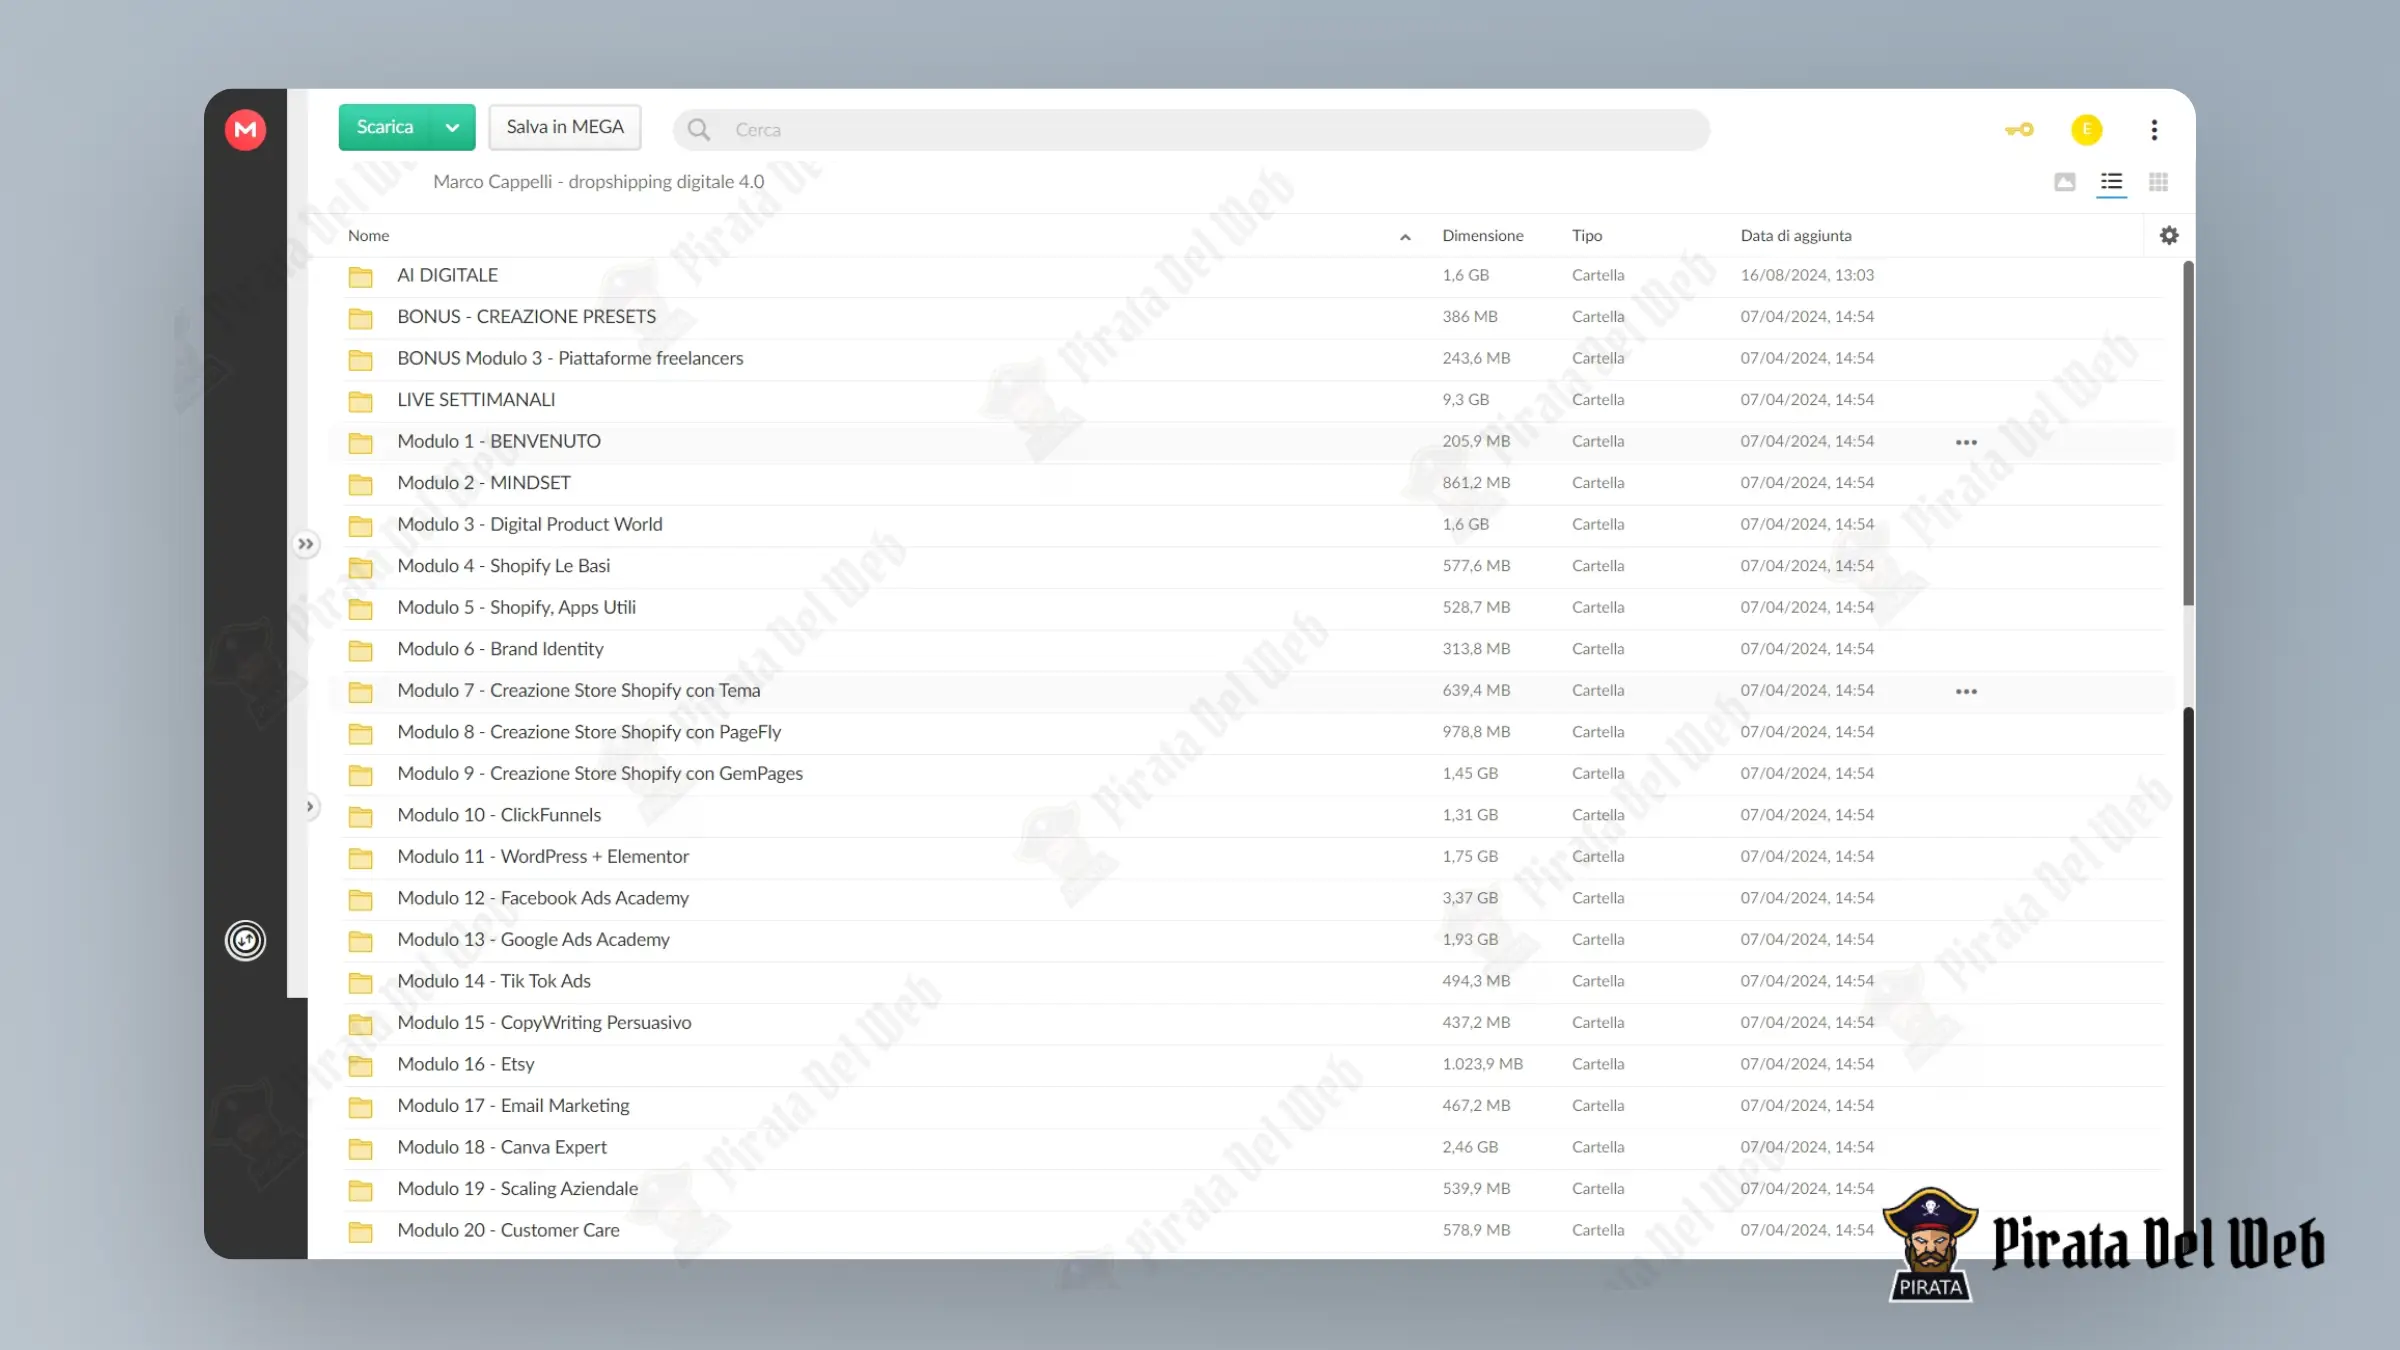Switch to list view icon

pyautogui.click(x=2111, y=182)
